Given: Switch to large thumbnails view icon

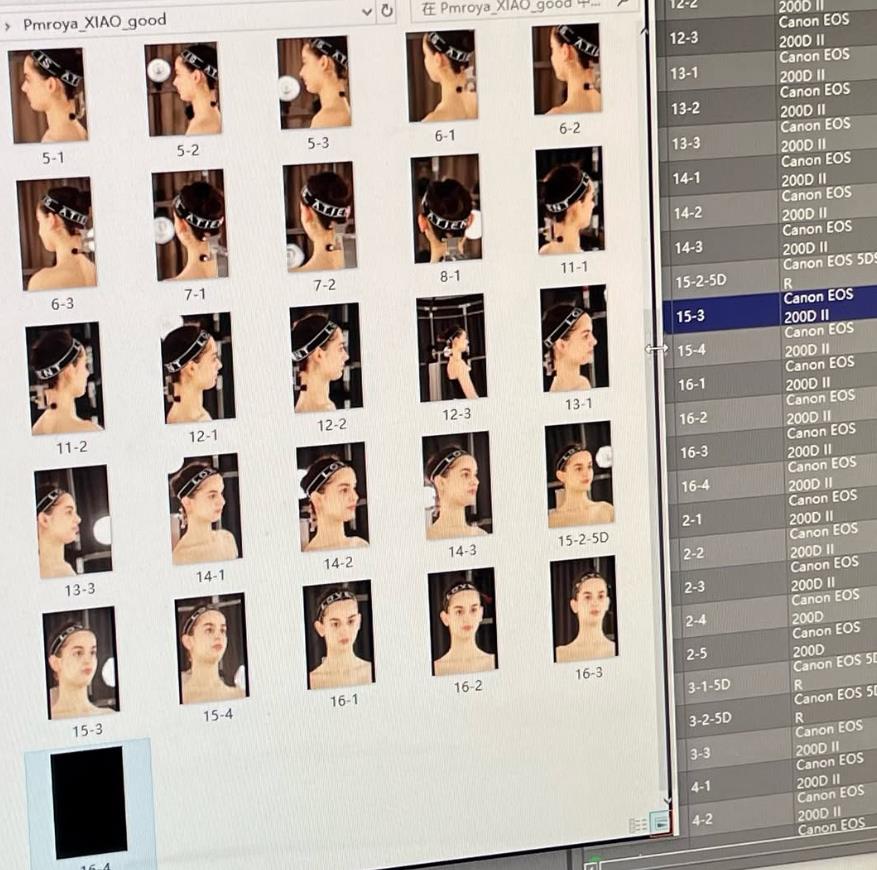Looking at the screenshot, I should click(x=659, y=823).
